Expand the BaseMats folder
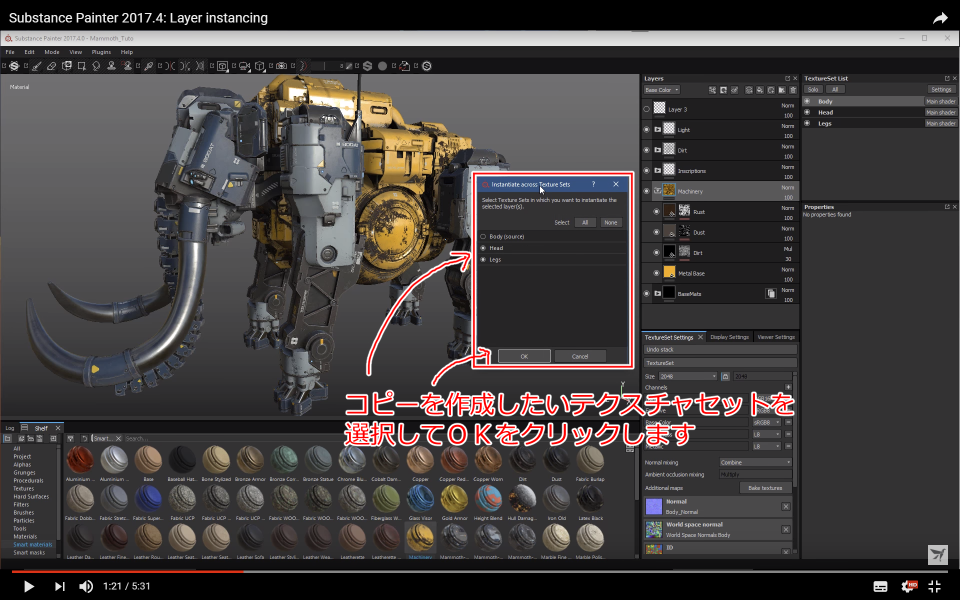 coord(658,294)
